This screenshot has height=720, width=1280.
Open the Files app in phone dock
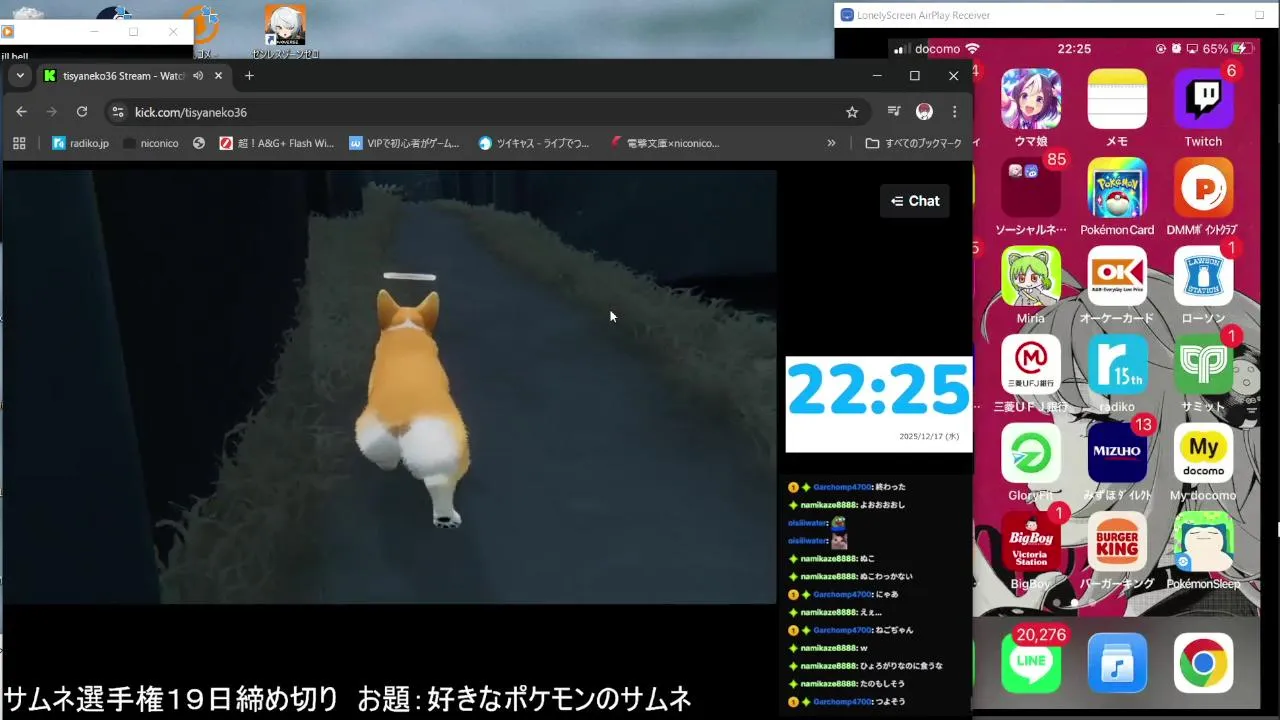1117,662
